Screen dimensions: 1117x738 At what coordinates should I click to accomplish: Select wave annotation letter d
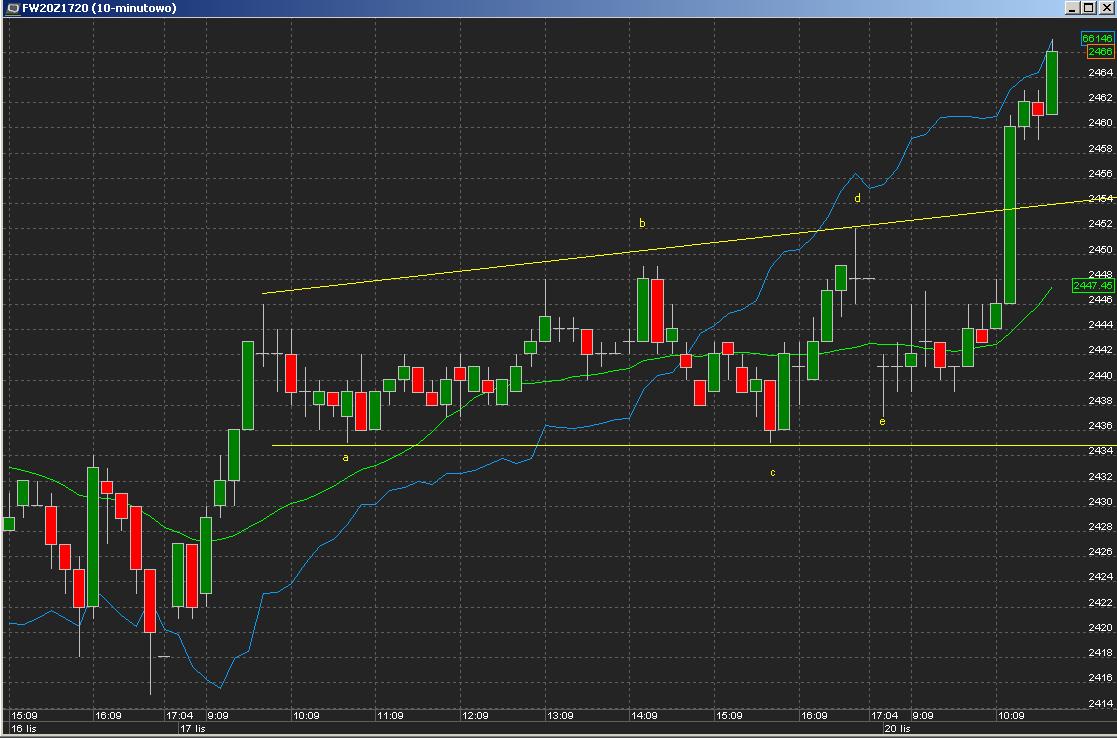(857, 198)
